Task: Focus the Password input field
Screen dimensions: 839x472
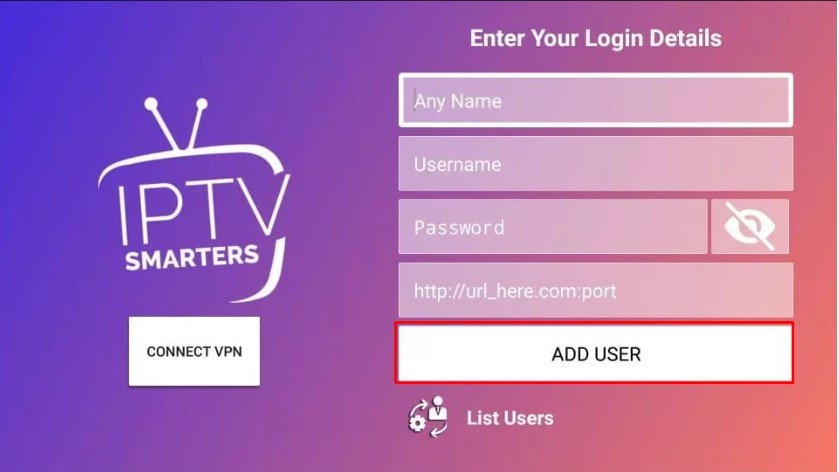Action: (553, 226)
